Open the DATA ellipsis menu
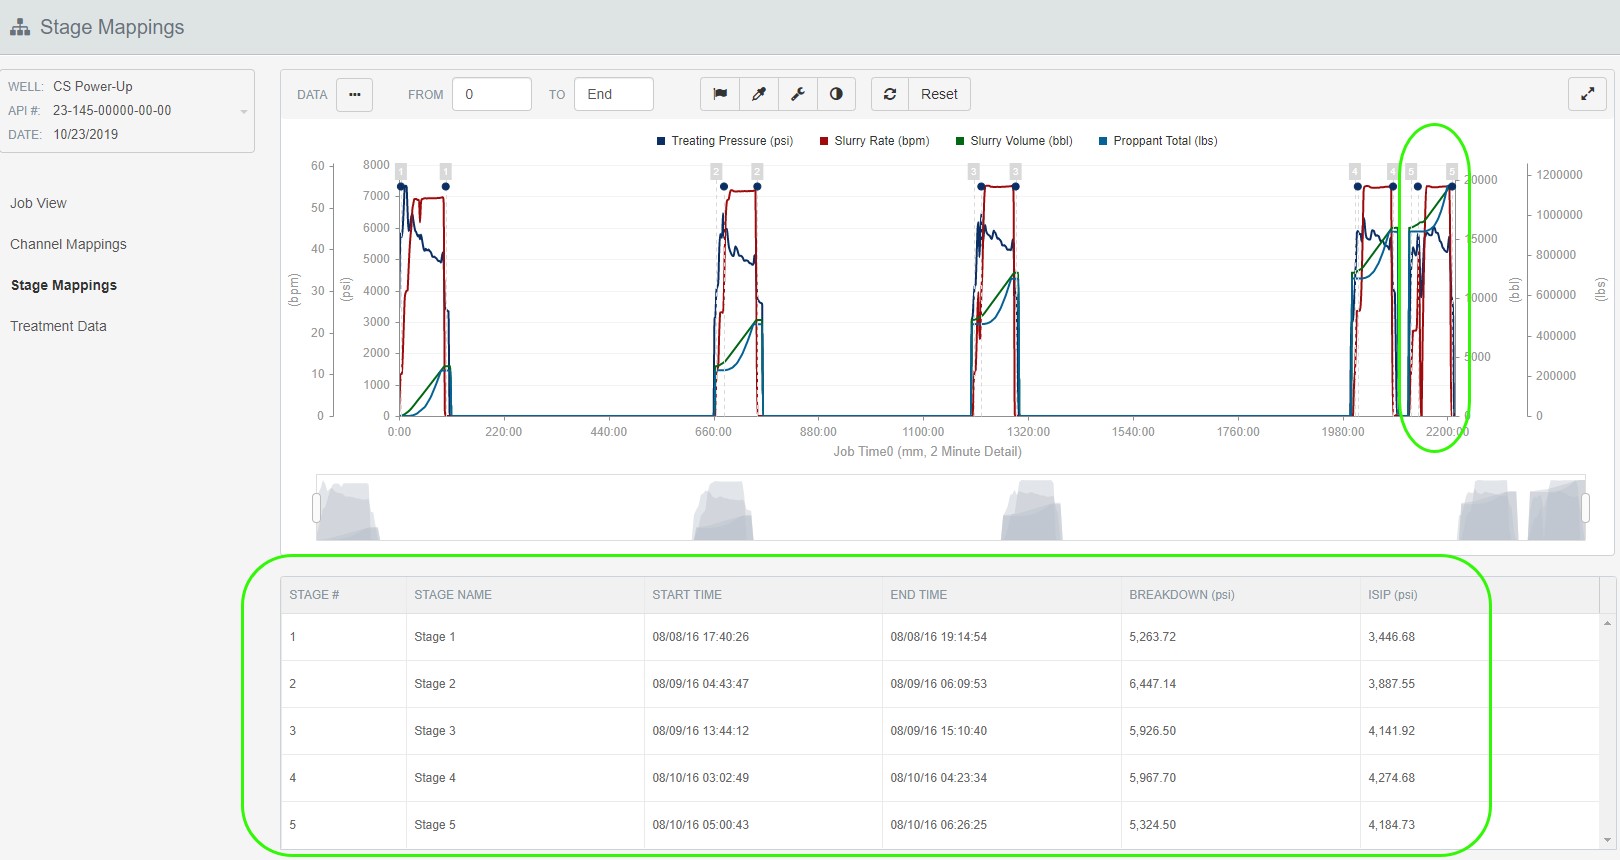This screenshot has height=860, width=1620. point(354,94)
